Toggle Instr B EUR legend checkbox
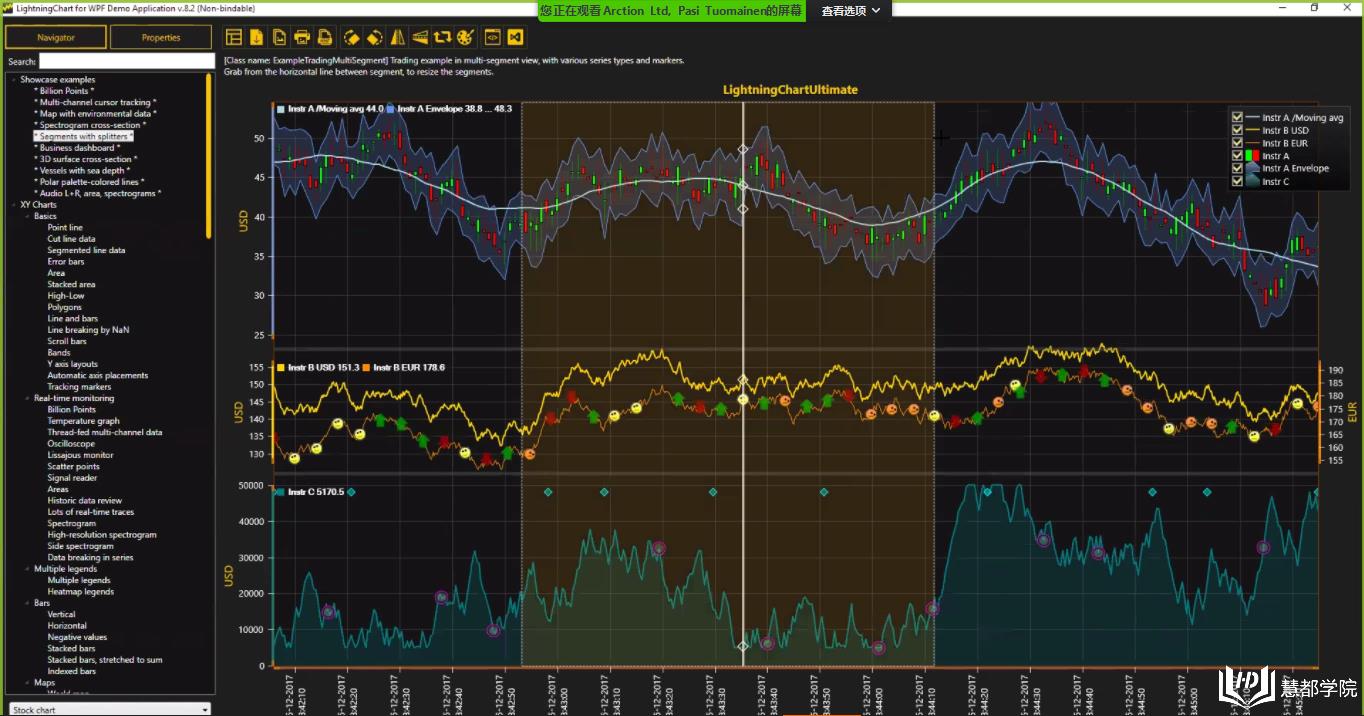 point(1238,143)
